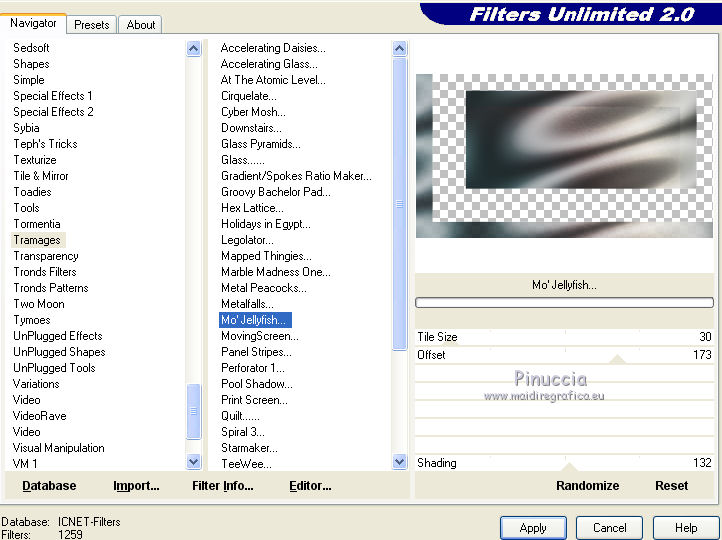Click the Cancel button
Viewport: 722px width, 540px height.
coord(609,528)
